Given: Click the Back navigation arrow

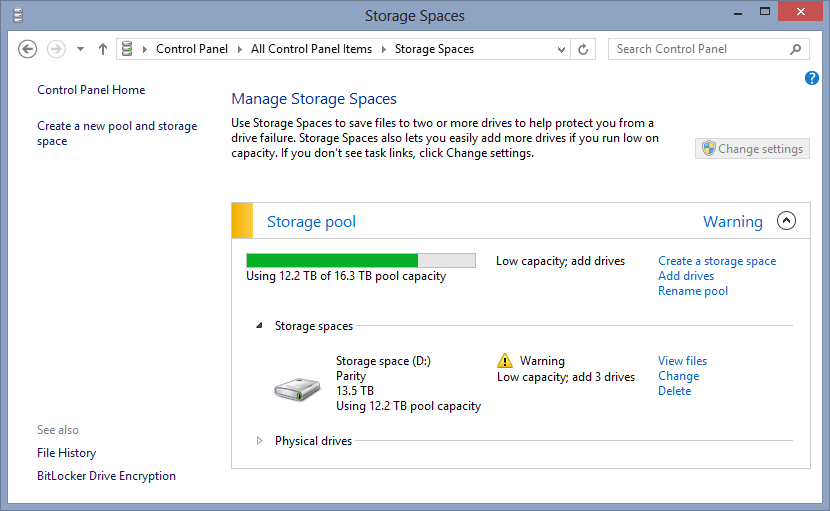Looking at the screenshot, I should [x=28, y=49].
